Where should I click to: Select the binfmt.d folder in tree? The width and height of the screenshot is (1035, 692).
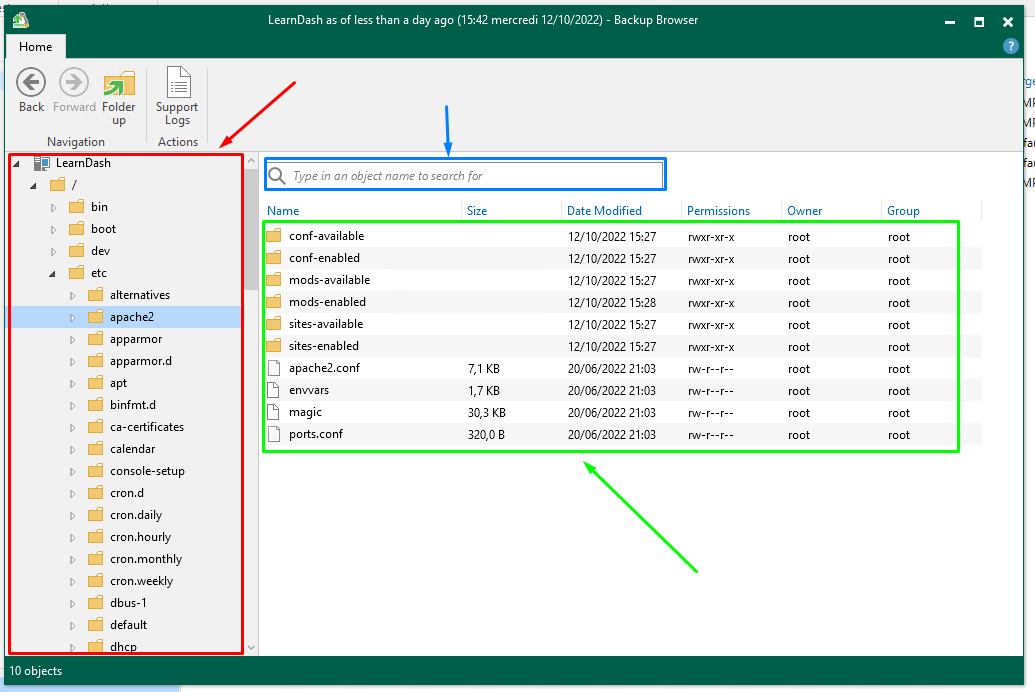[x=133, y=405]
